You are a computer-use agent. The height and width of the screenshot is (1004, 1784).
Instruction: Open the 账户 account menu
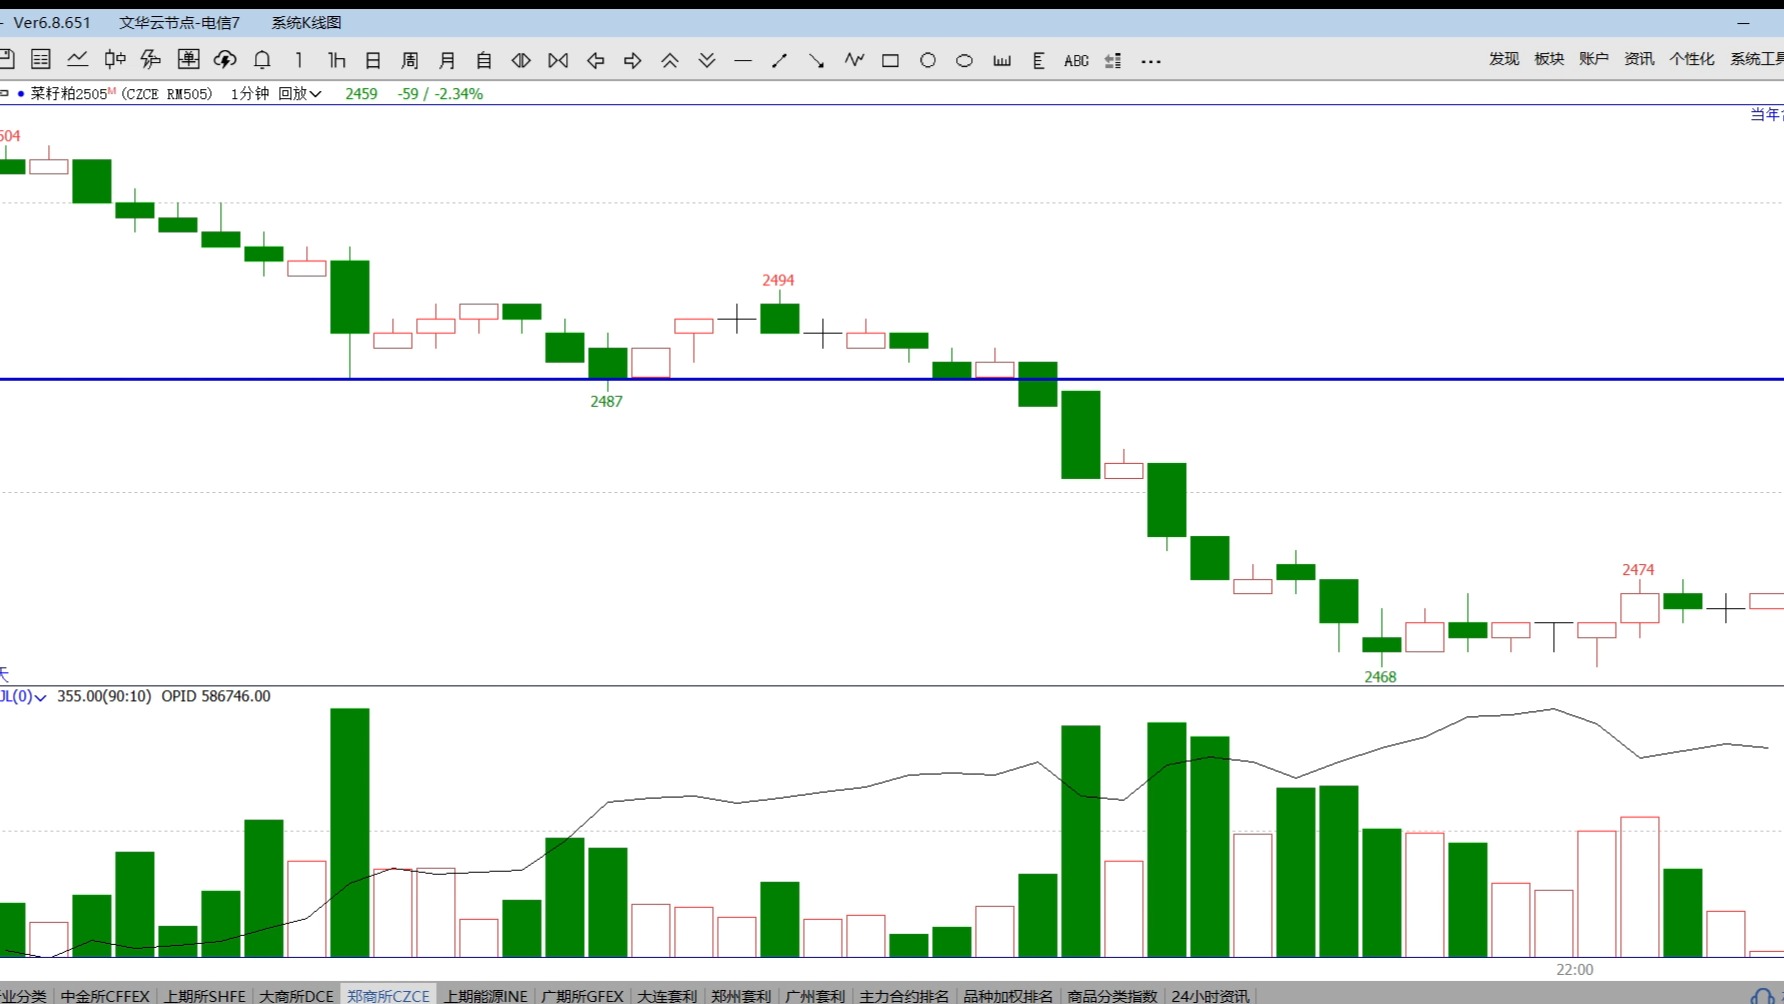1593,59
